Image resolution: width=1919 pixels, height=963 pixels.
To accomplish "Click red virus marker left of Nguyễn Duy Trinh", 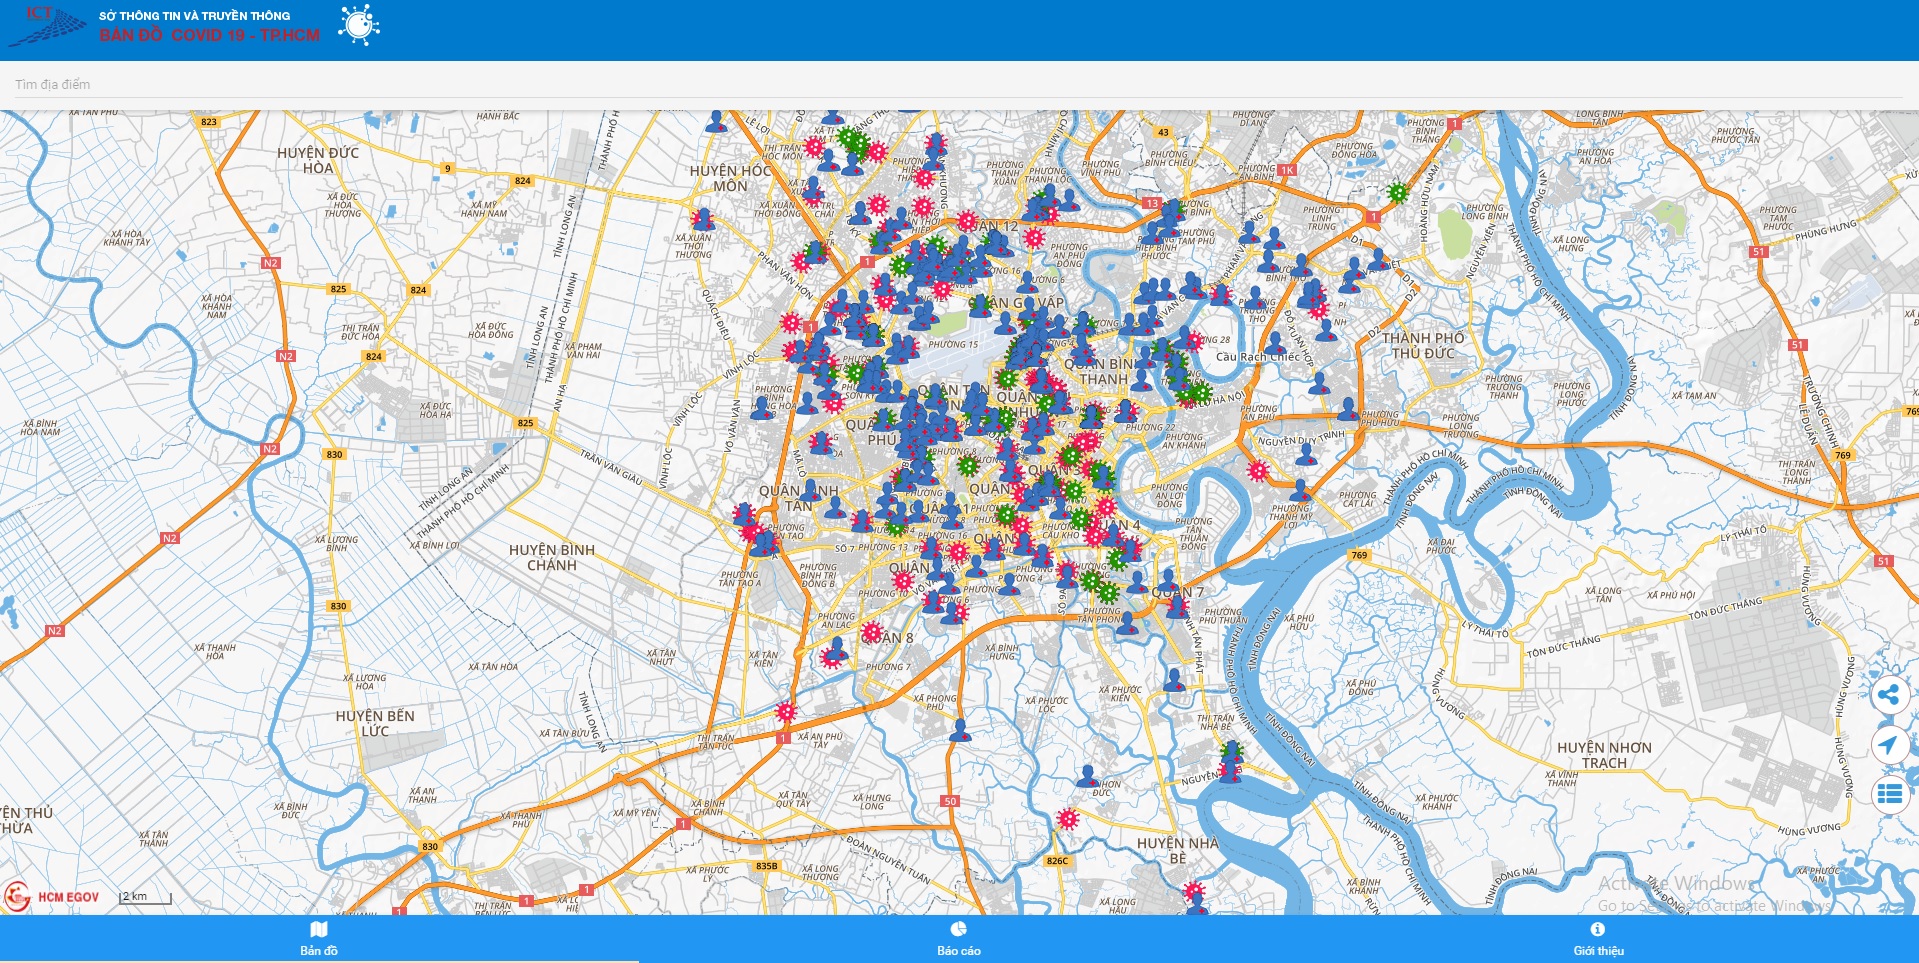I will coord(1257,470).
